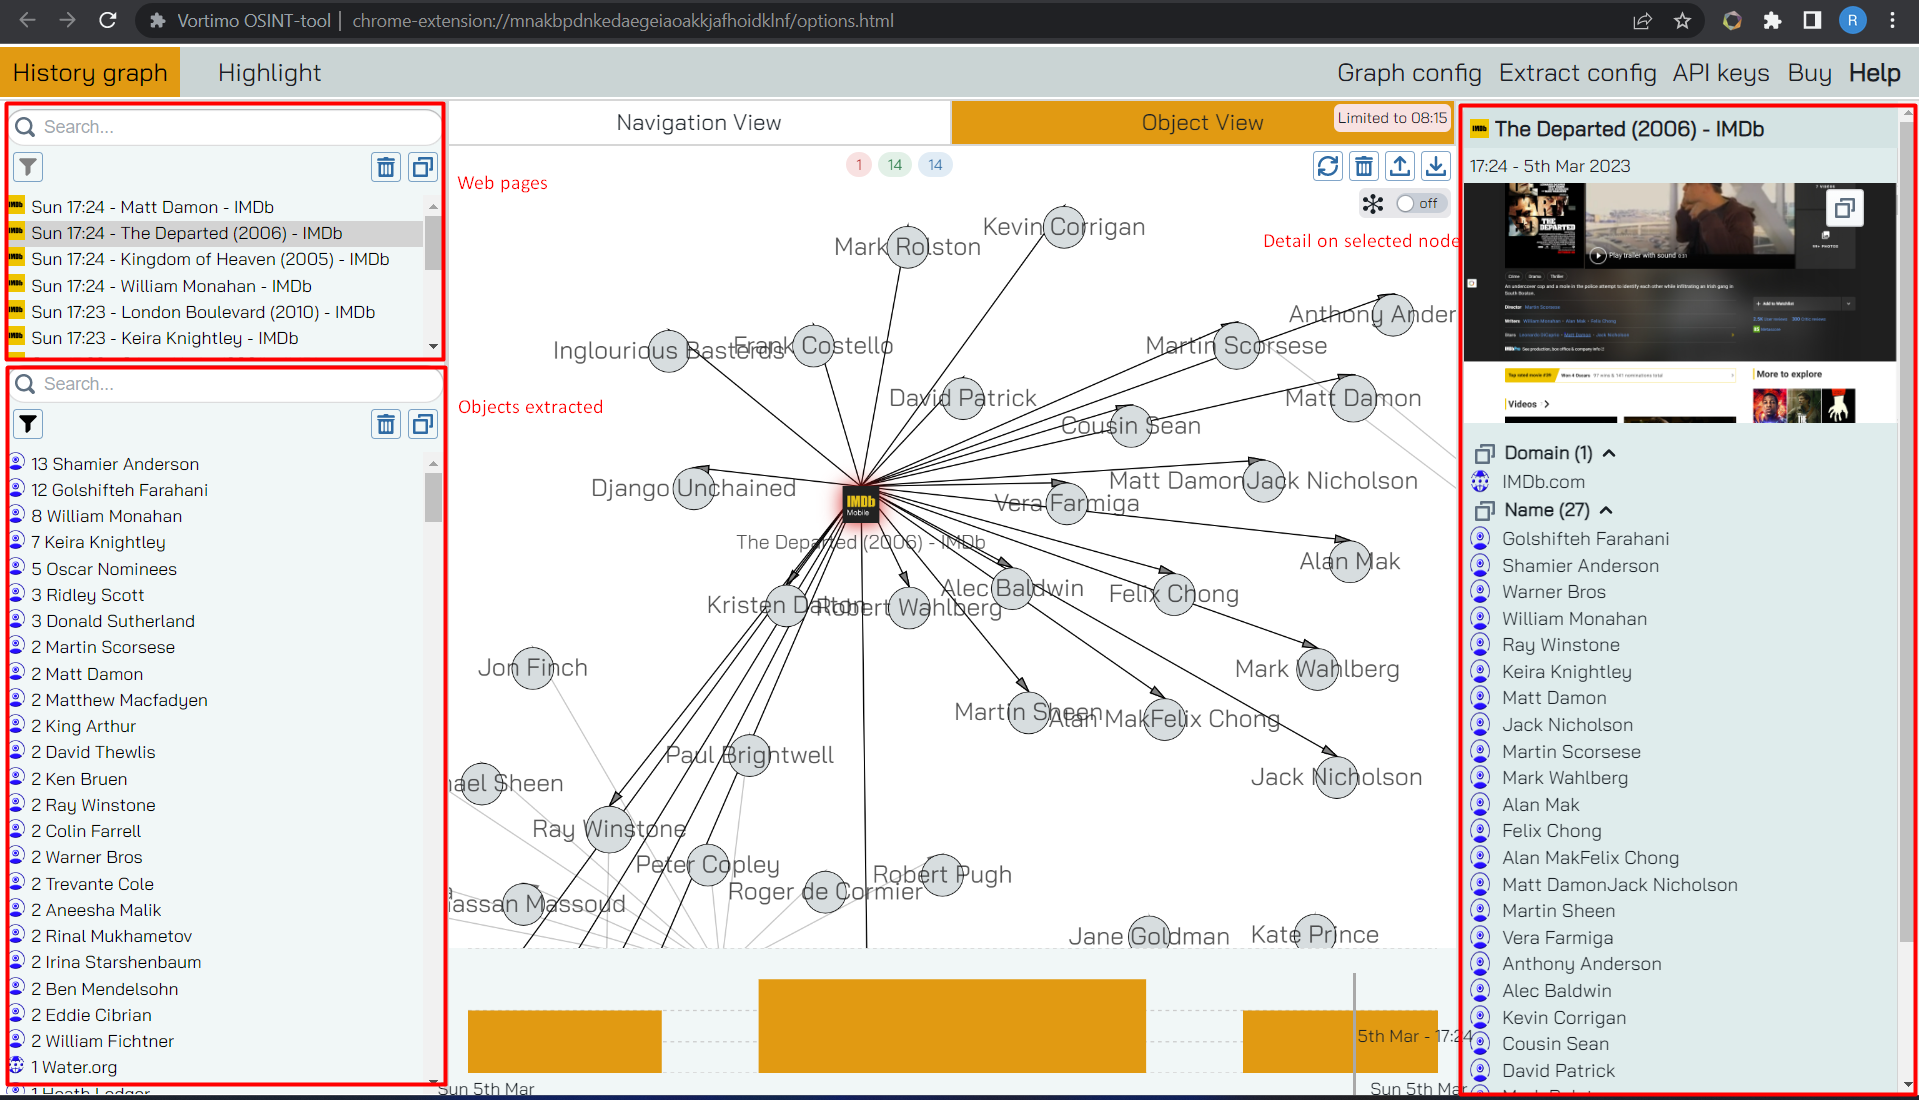Click the Django Unchained graph node

pyautogui.click(x=695, y=488)
